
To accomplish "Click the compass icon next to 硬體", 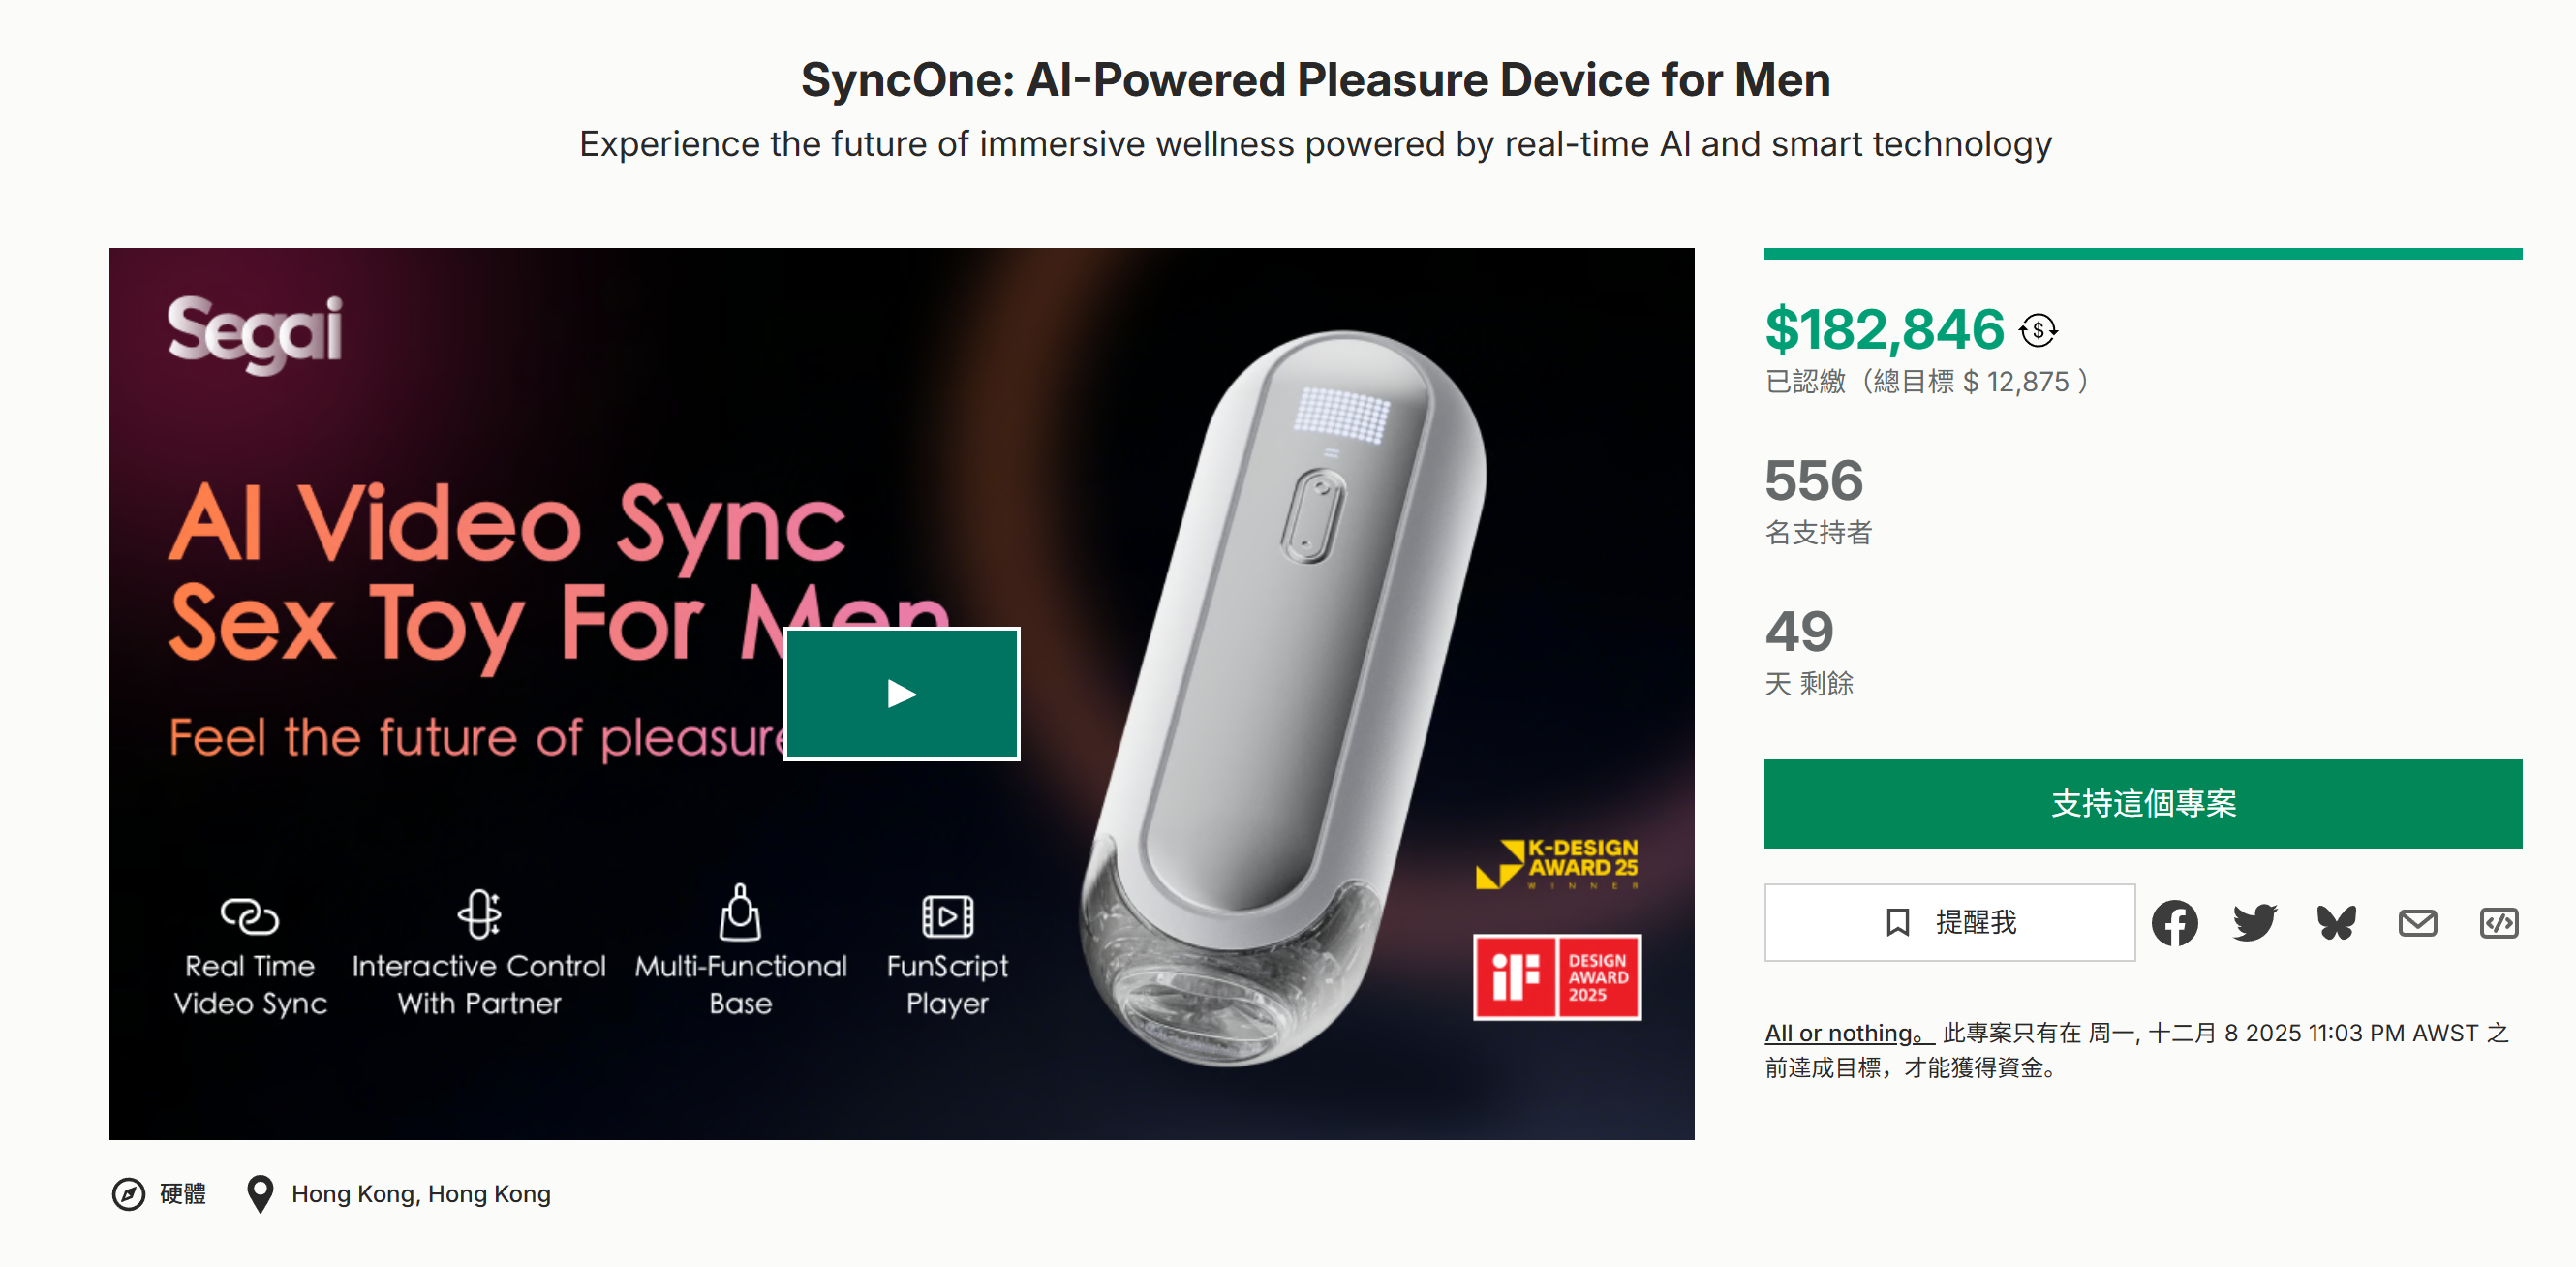I will click(128, 1193).
